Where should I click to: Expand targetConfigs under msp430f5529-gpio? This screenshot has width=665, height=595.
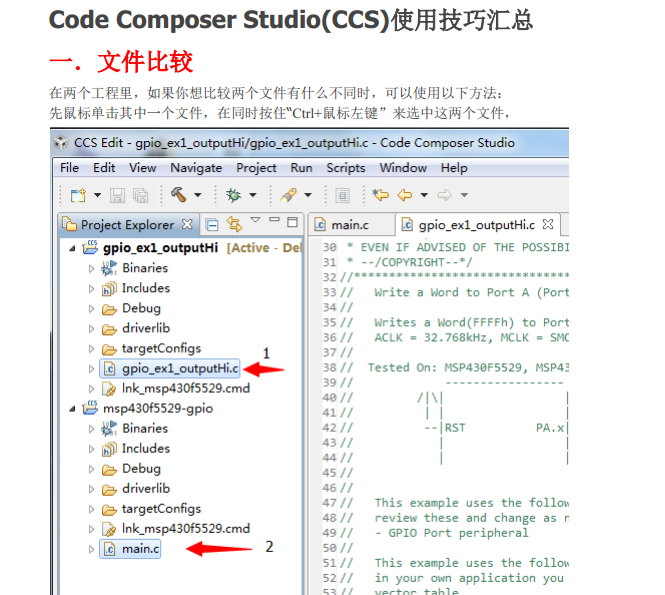point(91,509)
